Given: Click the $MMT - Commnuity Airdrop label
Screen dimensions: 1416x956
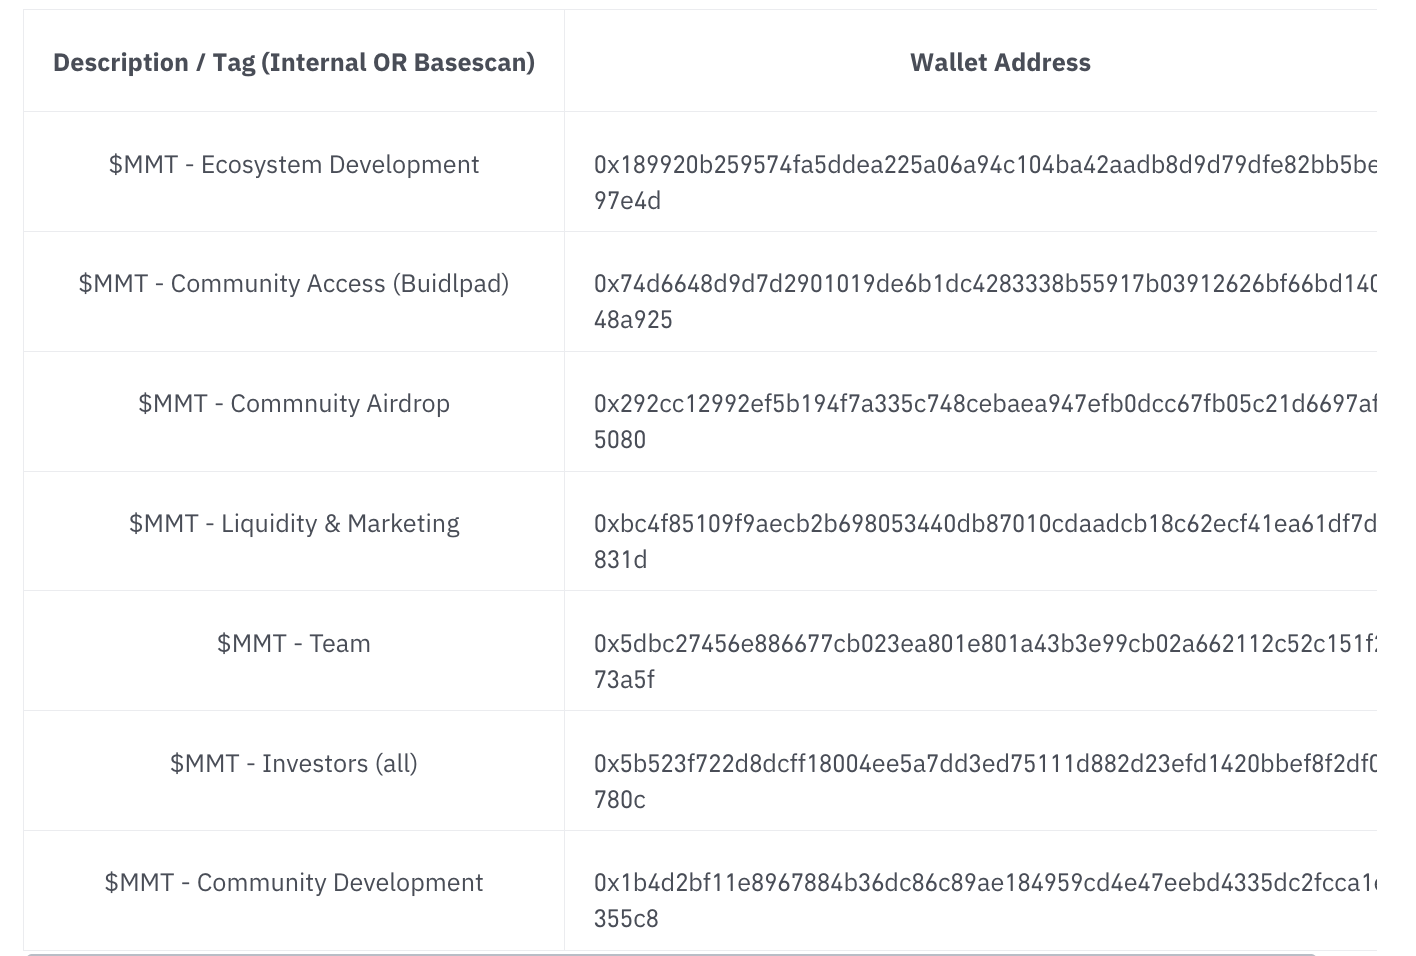Looking at the screenshot, I should click(x=294, y=404).
